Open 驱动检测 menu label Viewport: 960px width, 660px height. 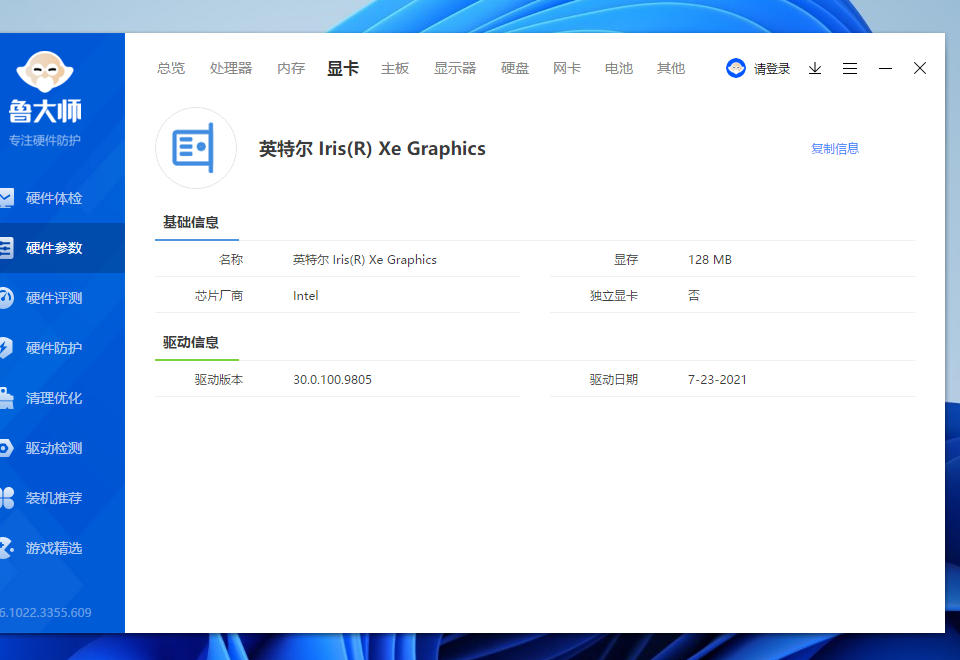[x=54, y=448]
